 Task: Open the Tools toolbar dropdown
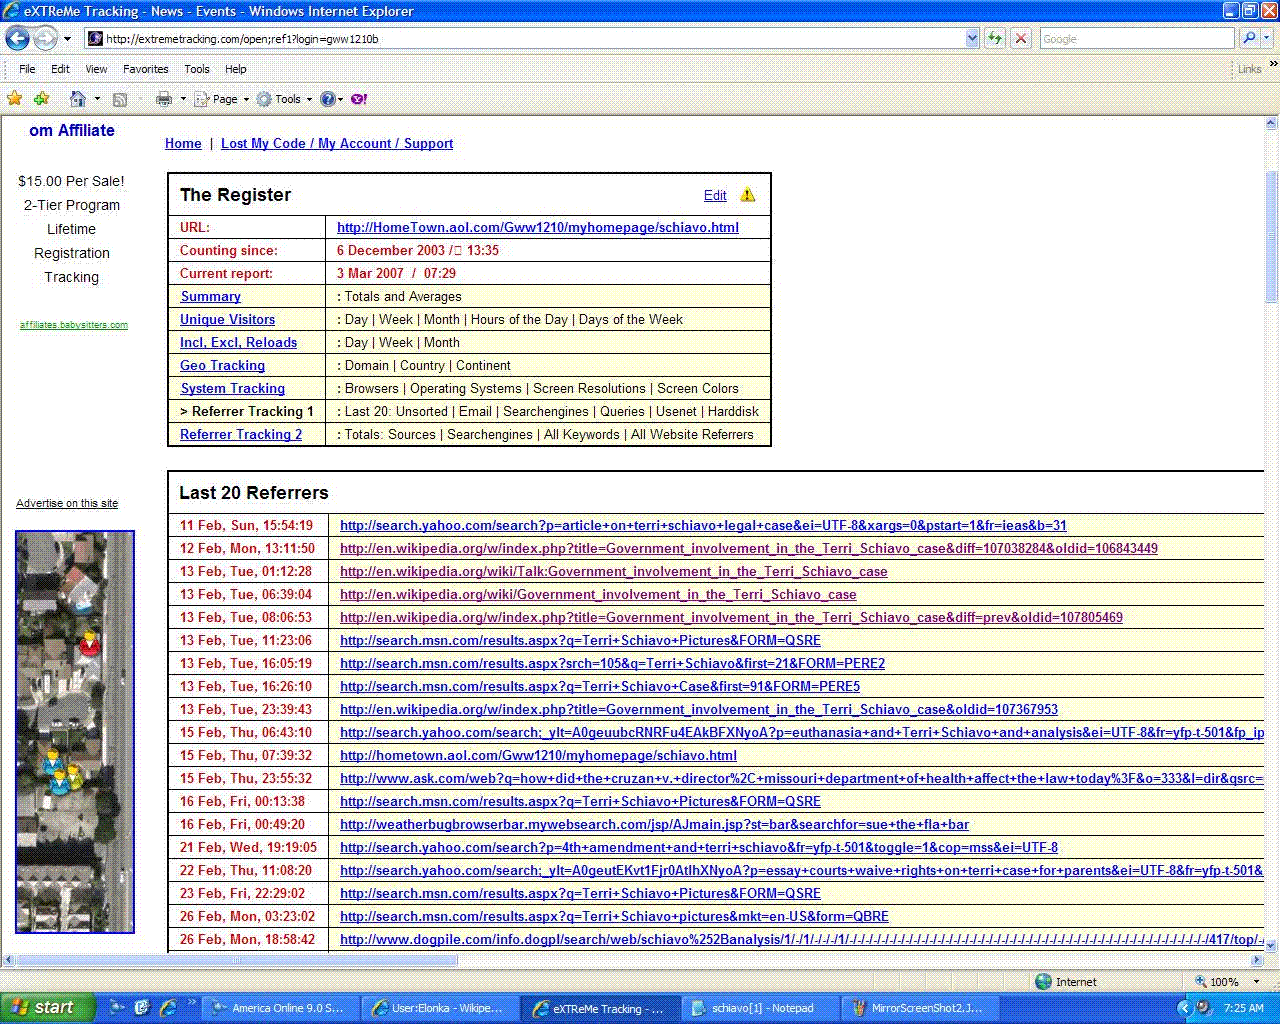pos(284,99)
